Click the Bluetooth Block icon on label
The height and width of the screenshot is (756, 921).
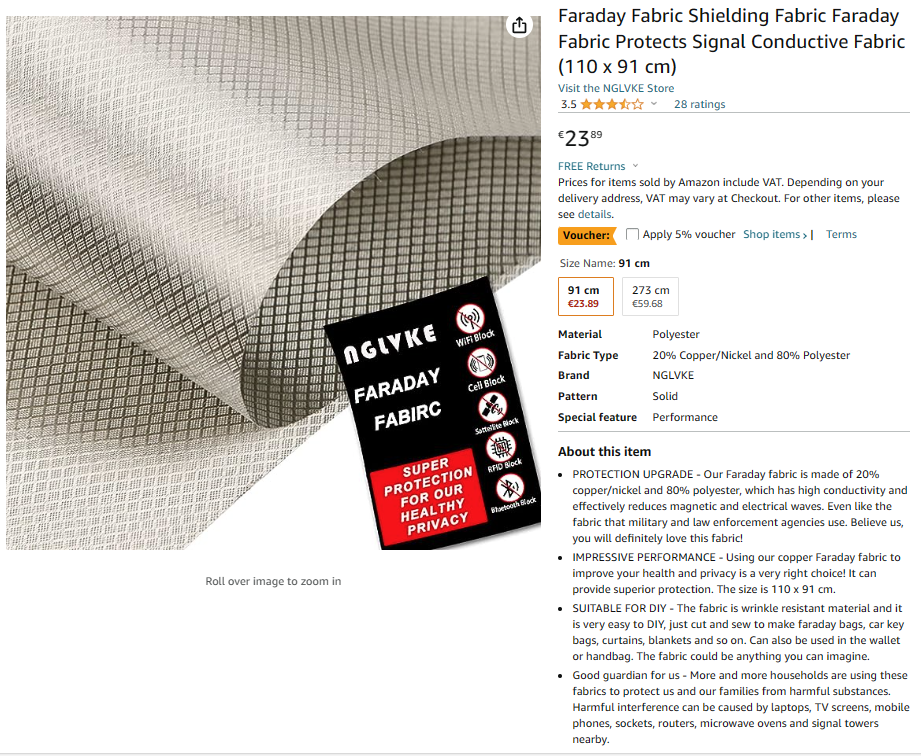click(x=510, y=489)
